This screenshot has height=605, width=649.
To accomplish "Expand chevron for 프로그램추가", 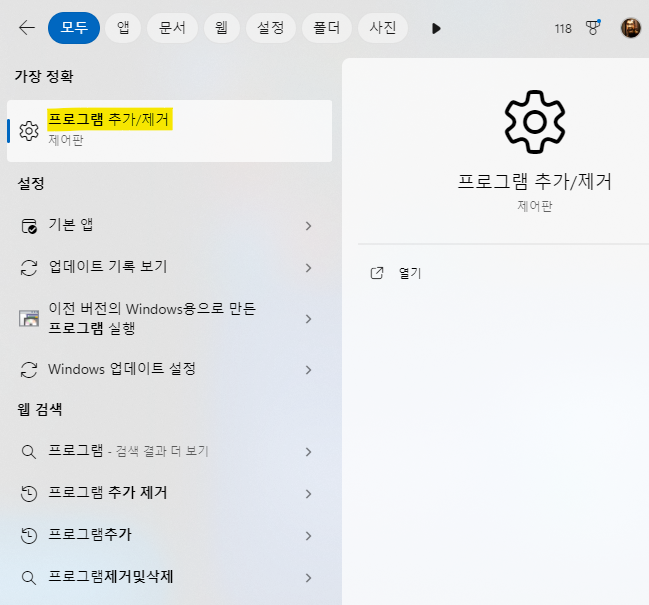I will click(x=308, y=536).
